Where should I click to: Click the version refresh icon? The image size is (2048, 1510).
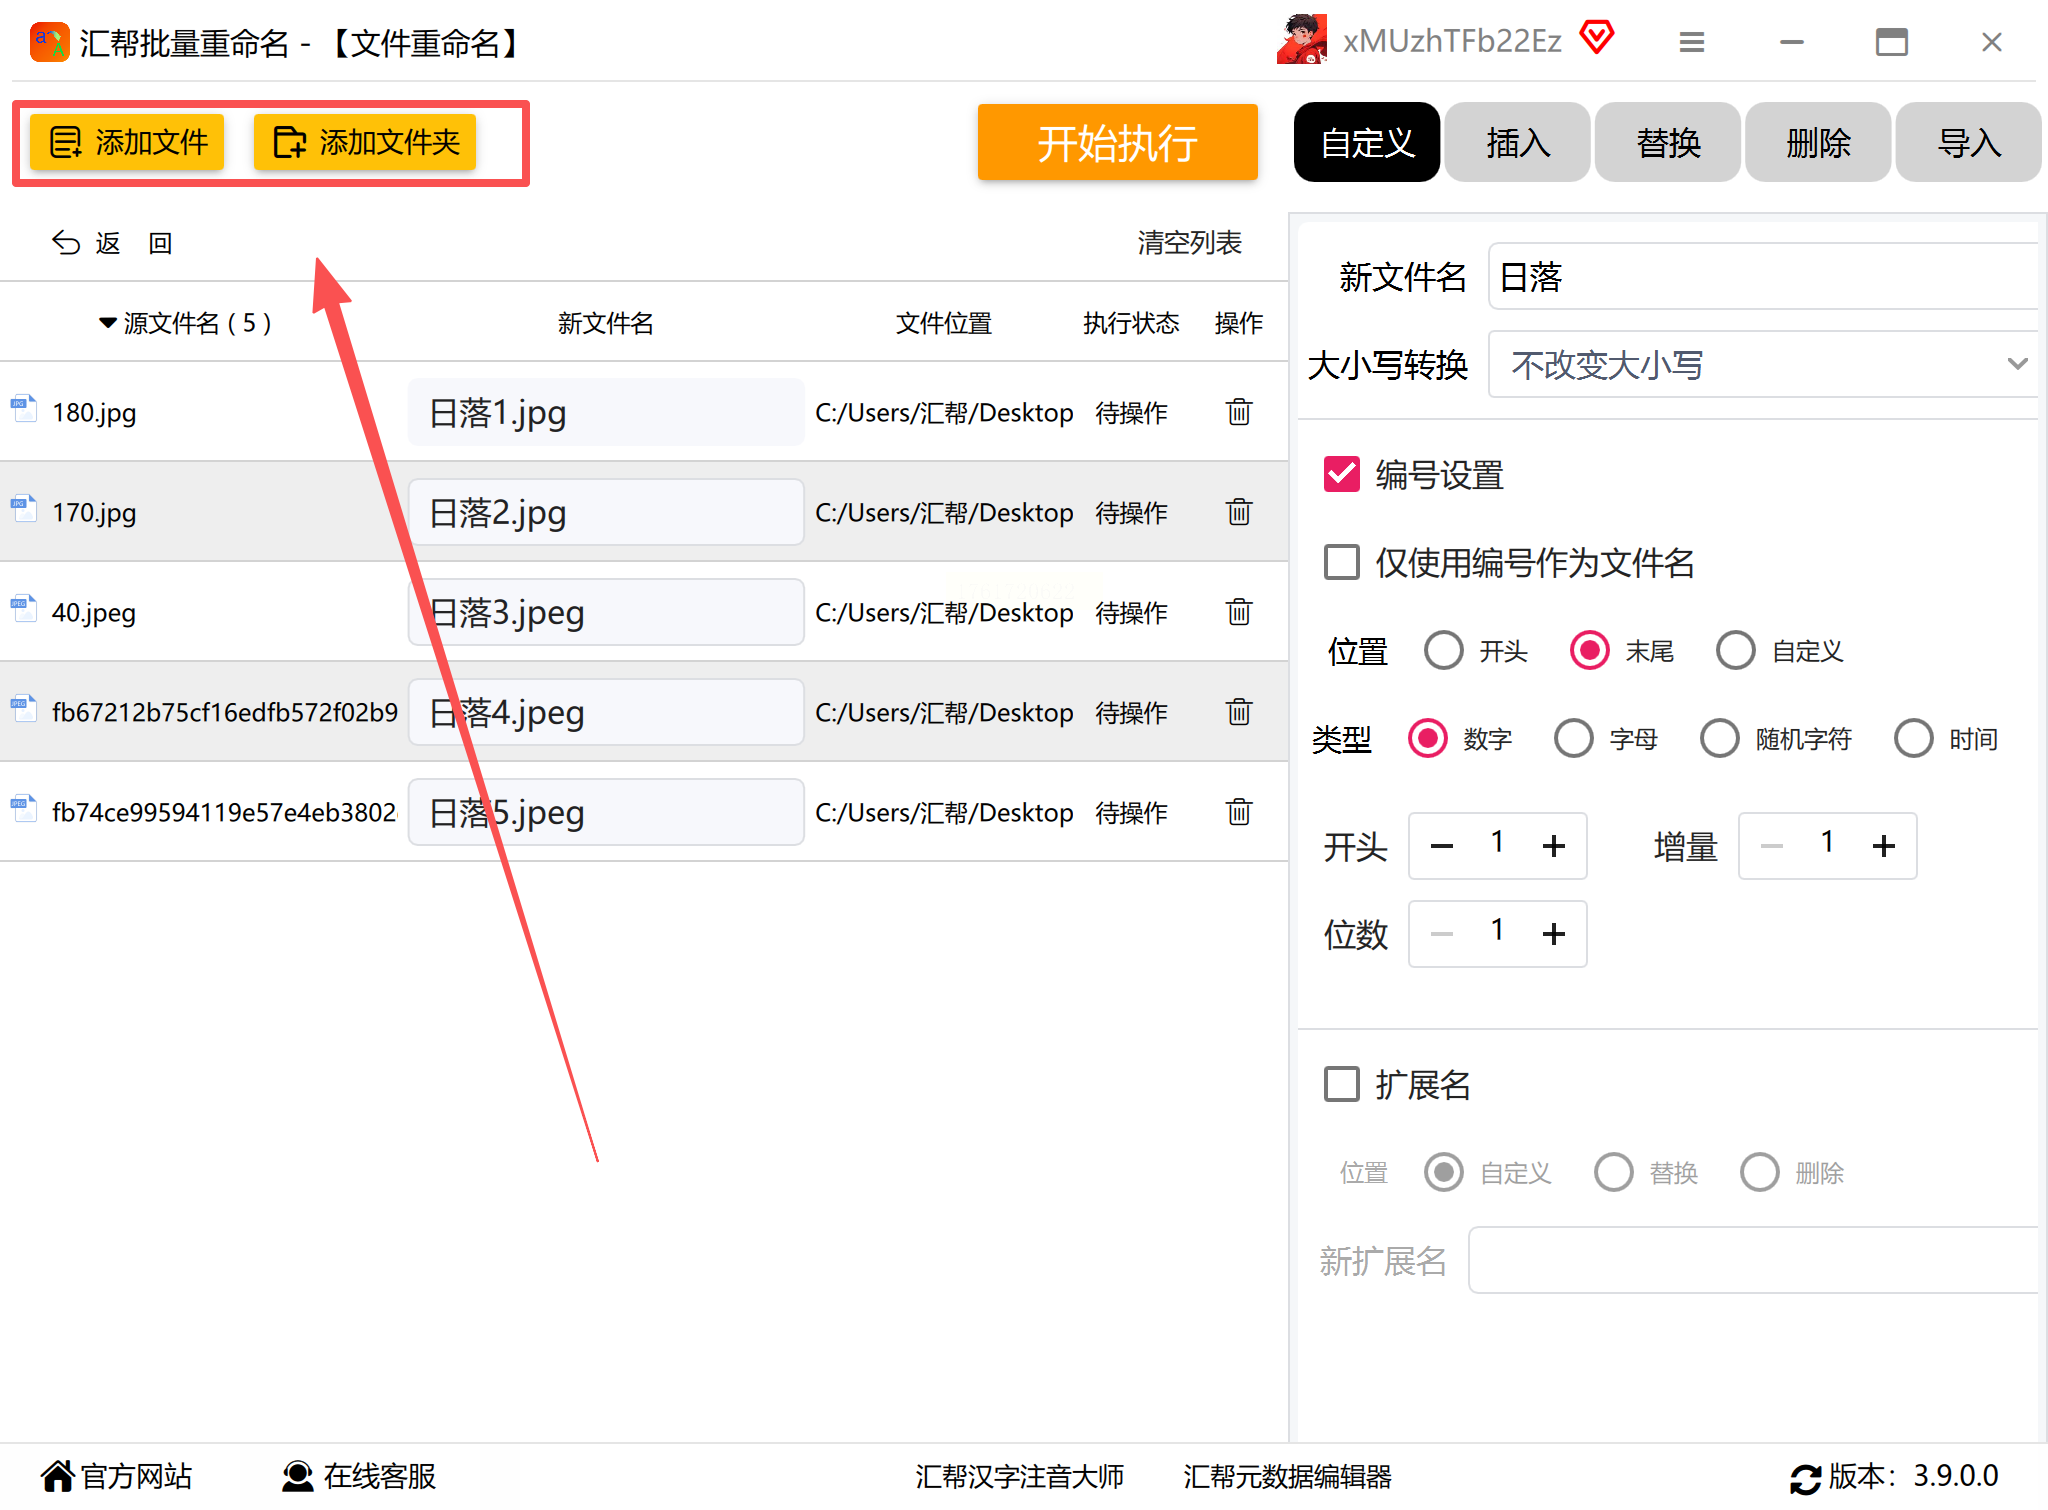point(1805,1478)
